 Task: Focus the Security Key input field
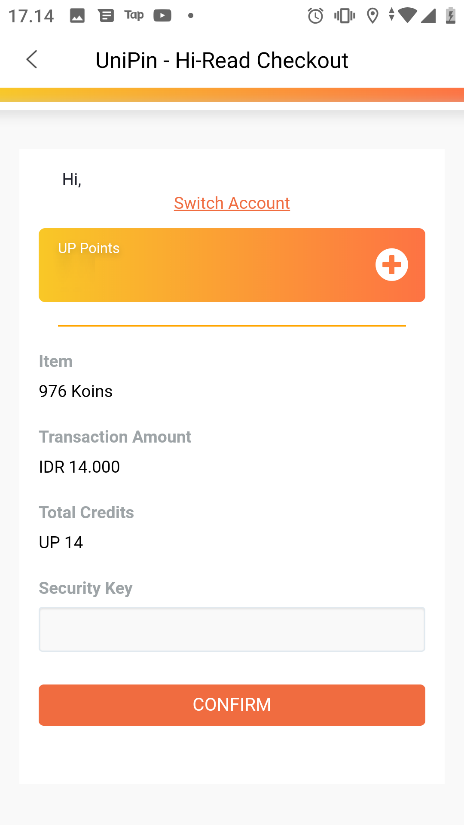[x=232, y=630]
